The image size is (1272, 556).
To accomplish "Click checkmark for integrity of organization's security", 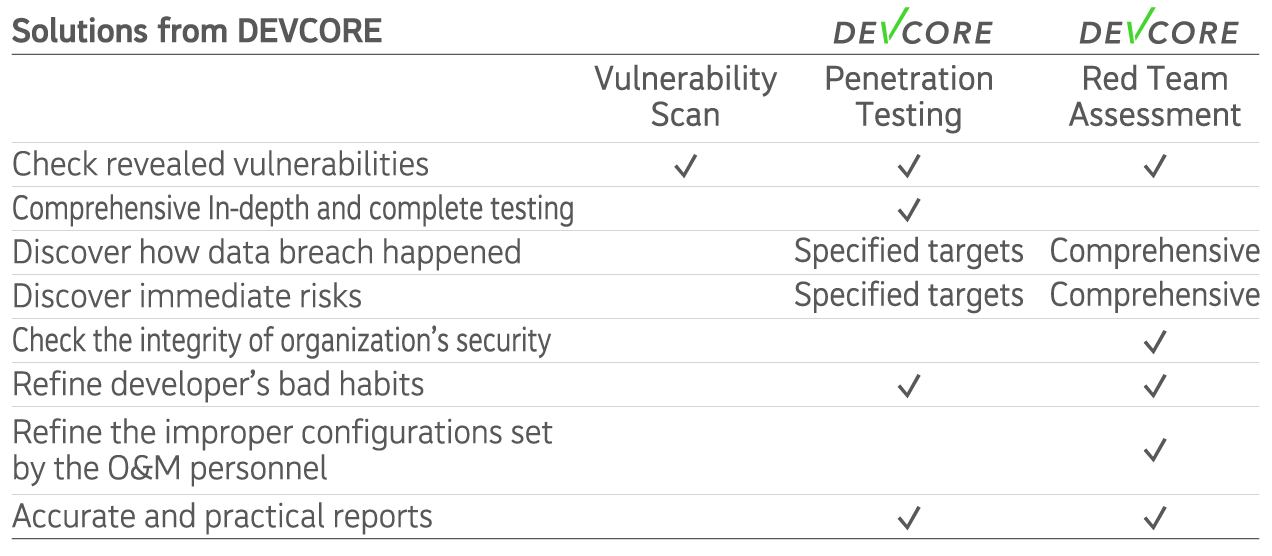I will pyautogui.click(x=1155, y=342).
